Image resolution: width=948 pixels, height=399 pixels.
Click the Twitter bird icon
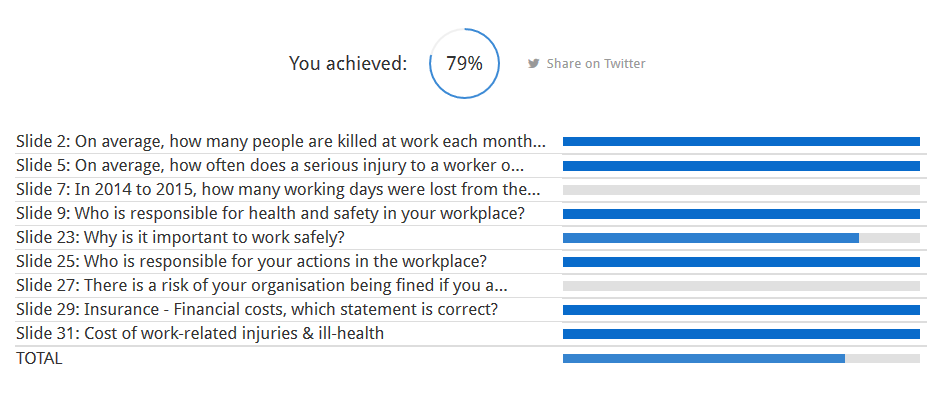(x=533, y=63)
